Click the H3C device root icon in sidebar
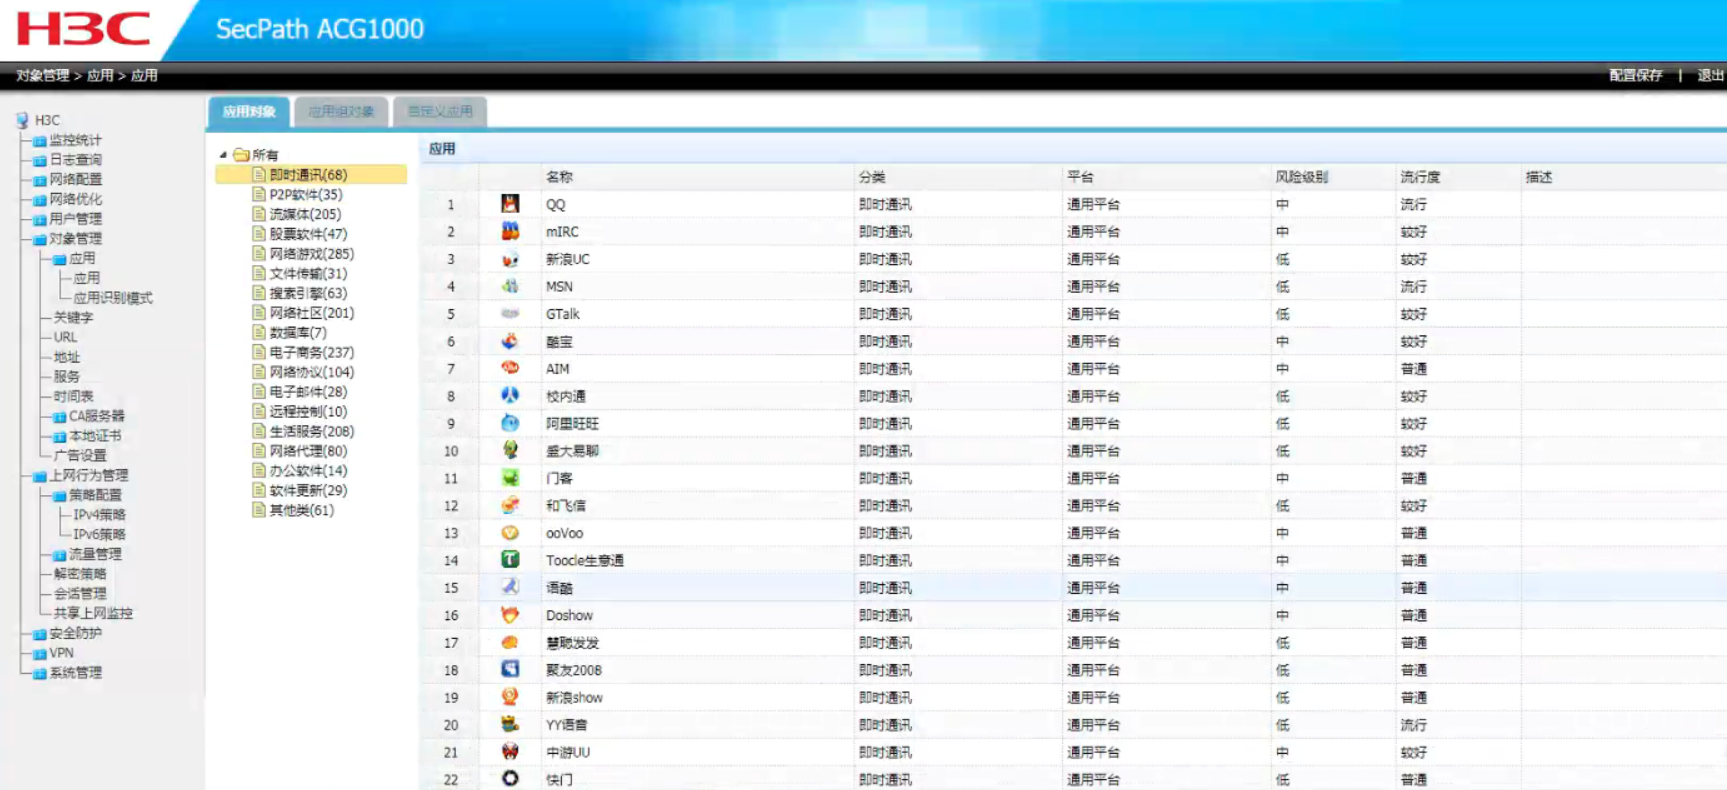 (x=22, y=120)
